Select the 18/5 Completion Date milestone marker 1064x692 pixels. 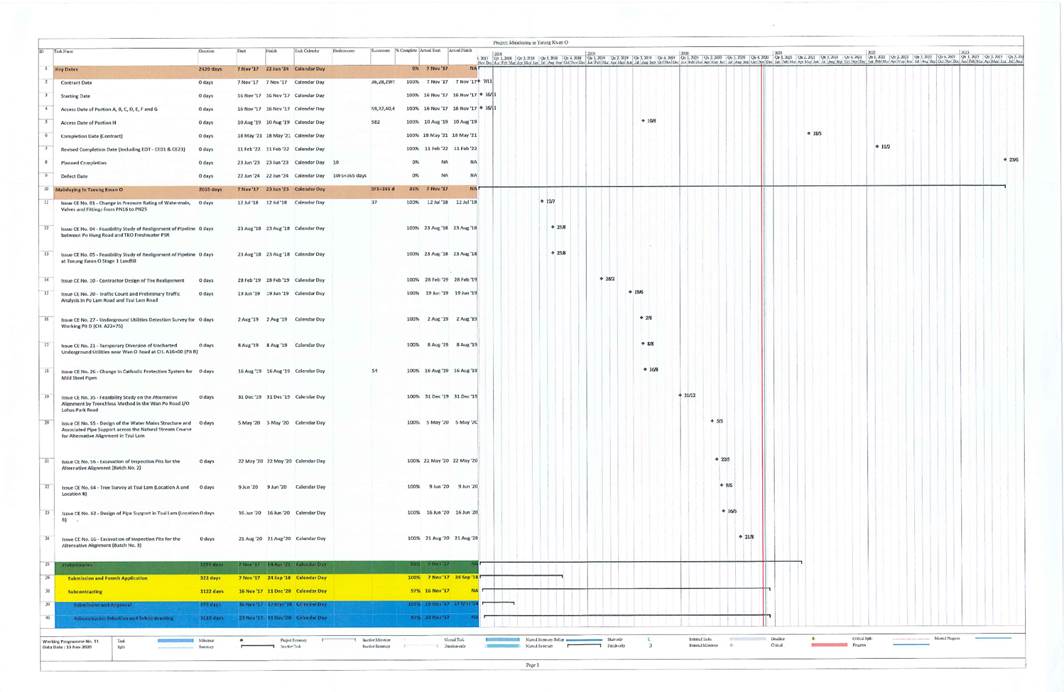(x=809, y=134)
